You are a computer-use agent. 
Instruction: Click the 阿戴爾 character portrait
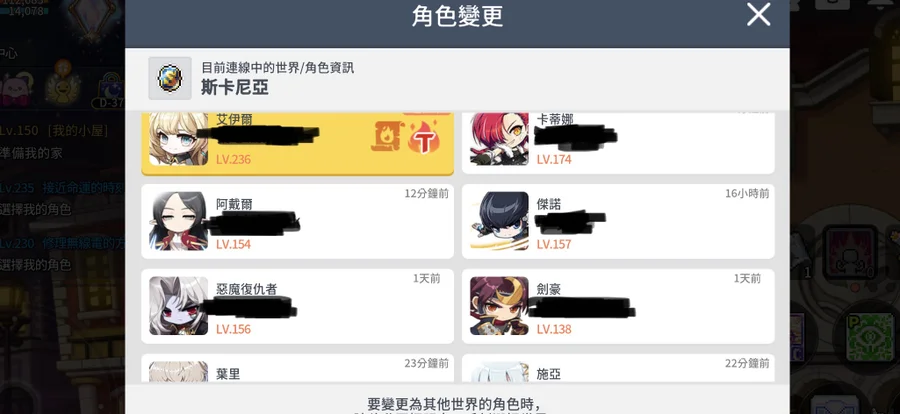point(179,221)
